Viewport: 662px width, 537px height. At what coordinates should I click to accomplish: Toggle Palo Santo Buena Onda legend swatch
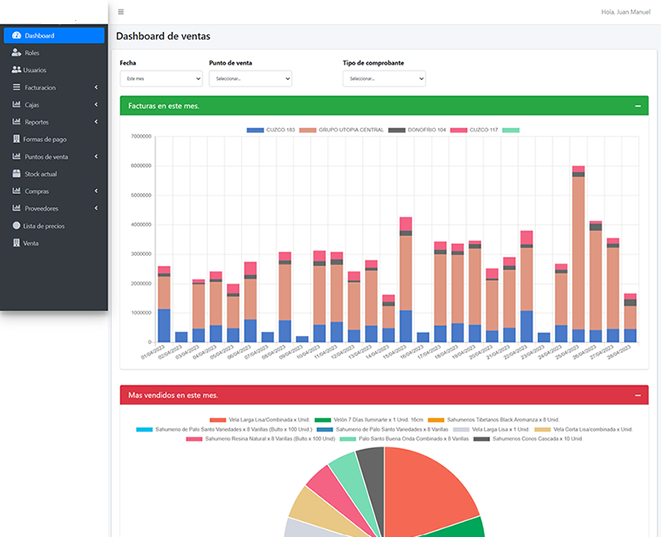coord(348,439)
